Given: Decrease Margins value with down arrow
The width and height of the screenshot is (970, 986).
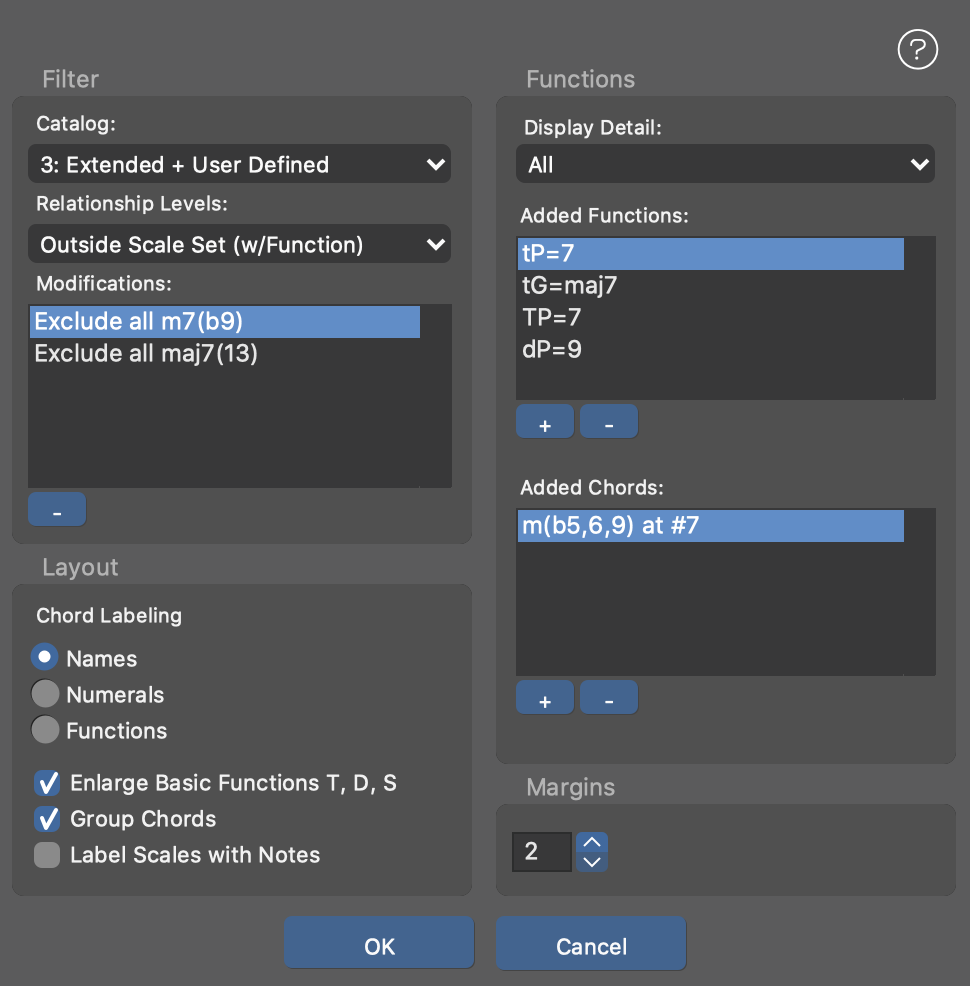Looking at the screenshot, I should coord(592,861).
